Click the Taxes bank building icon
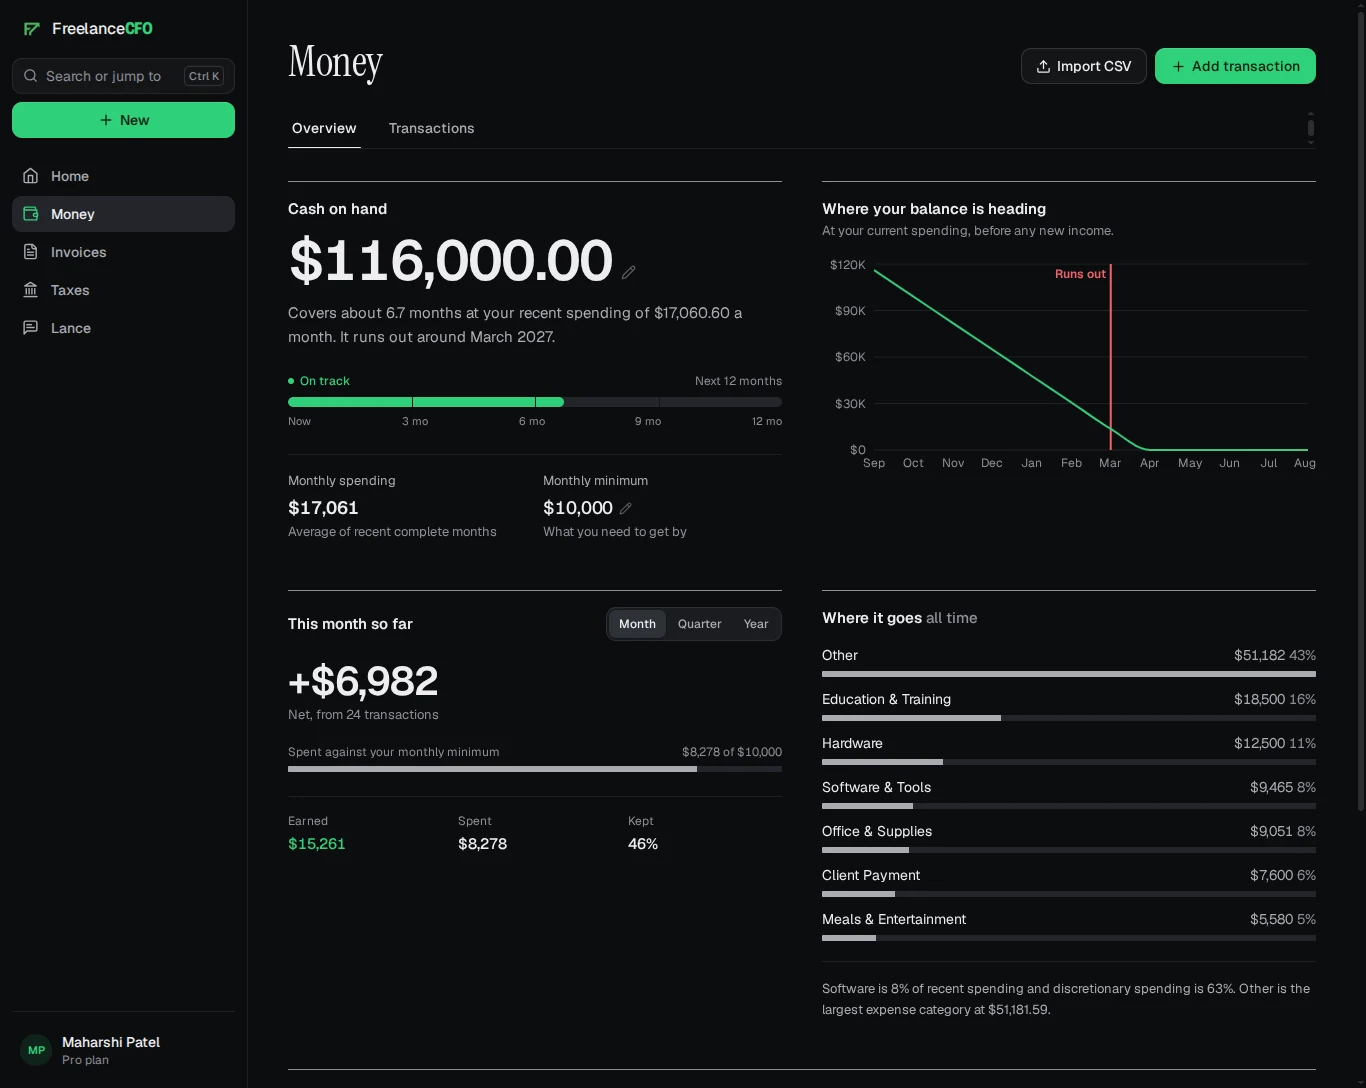Screen dimensions: 1366x1088 [x=31, y=290]
